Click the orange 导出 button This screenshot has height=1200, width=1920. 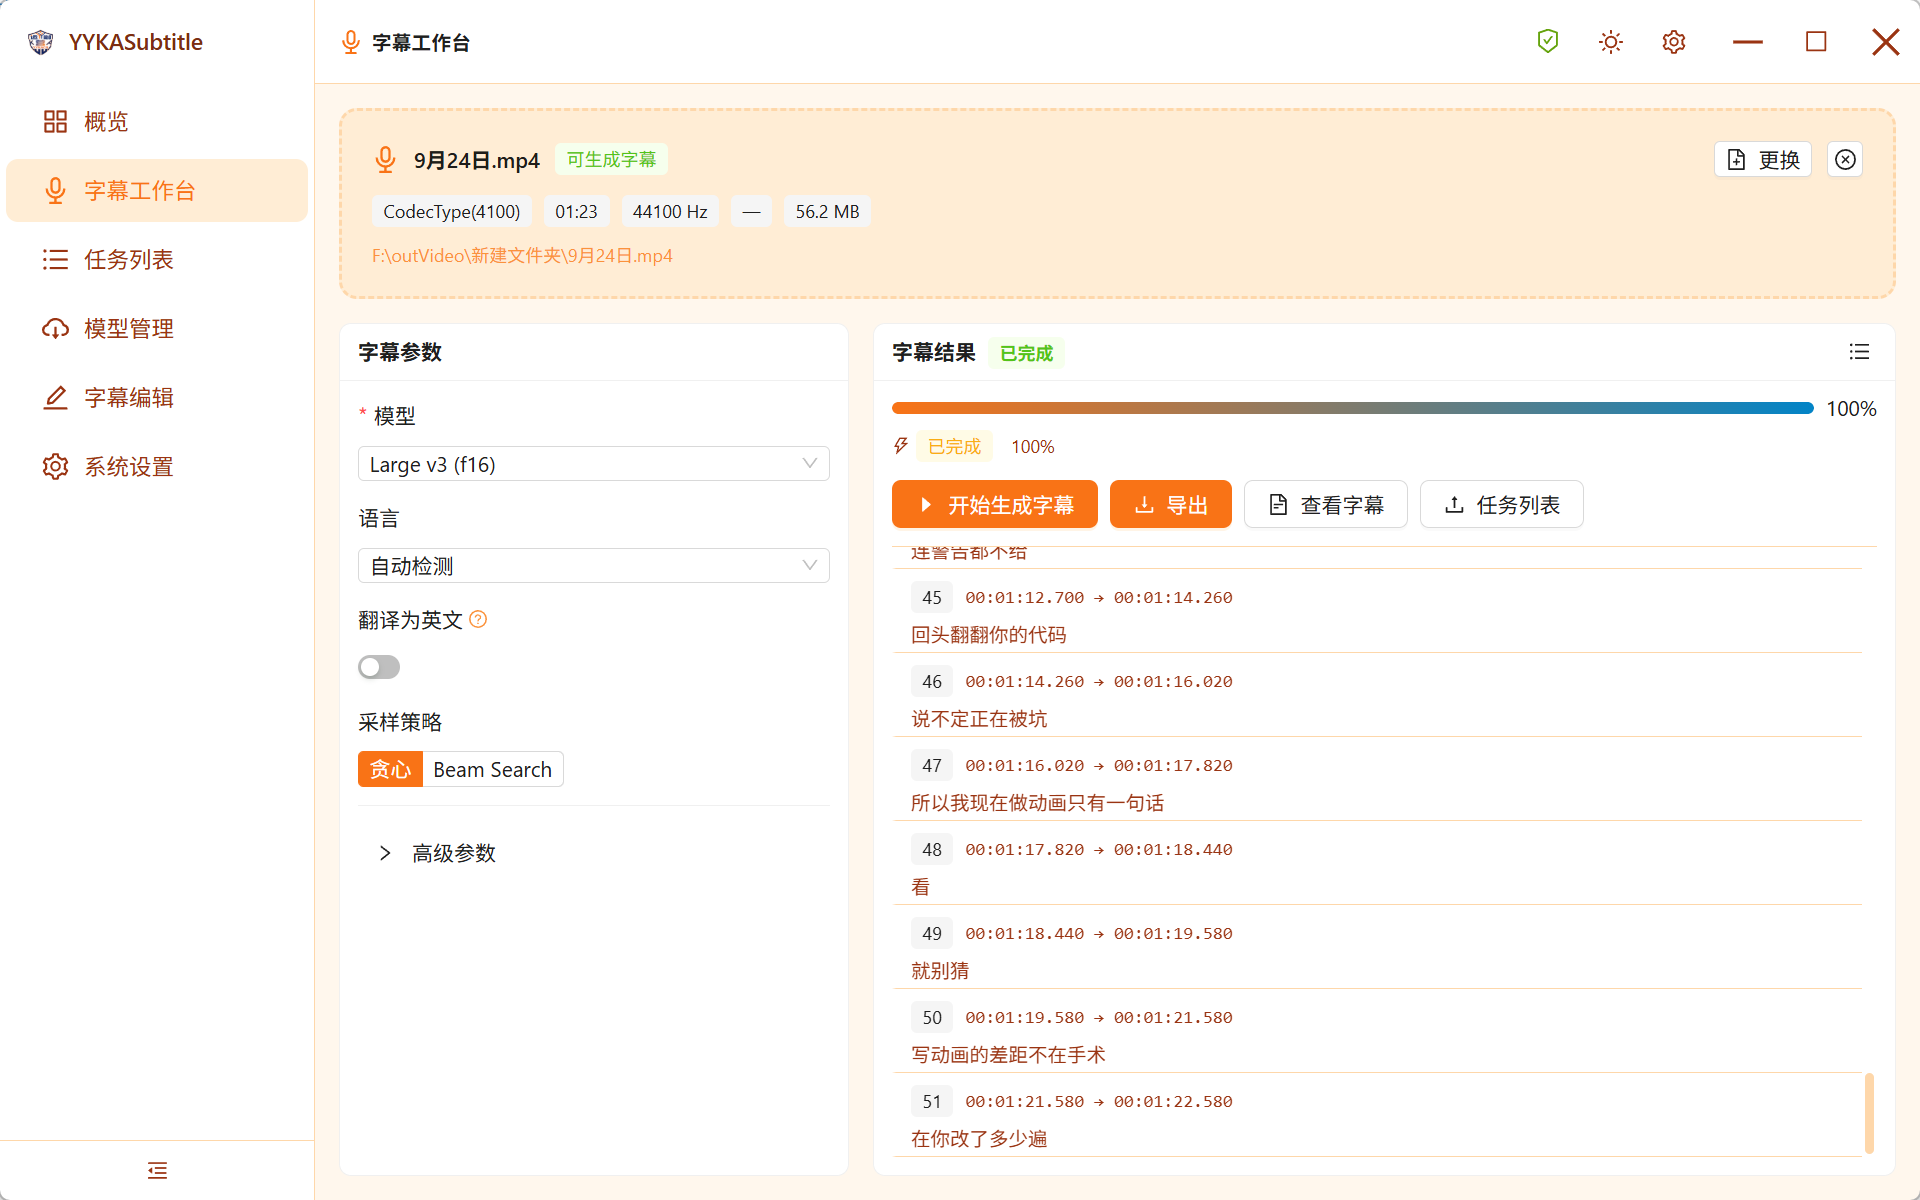tap(1171, 504)
